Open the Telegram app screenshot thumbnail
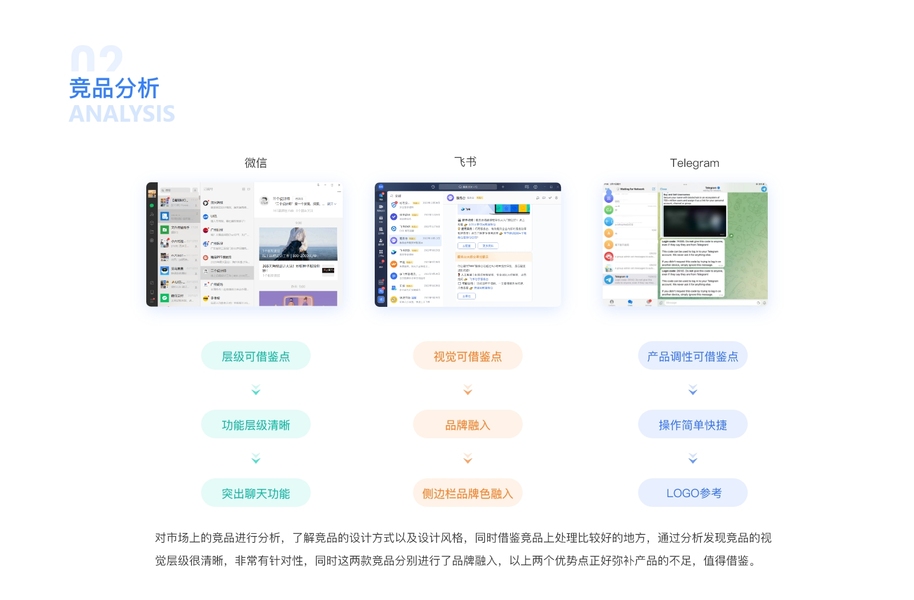 [685, 244]
